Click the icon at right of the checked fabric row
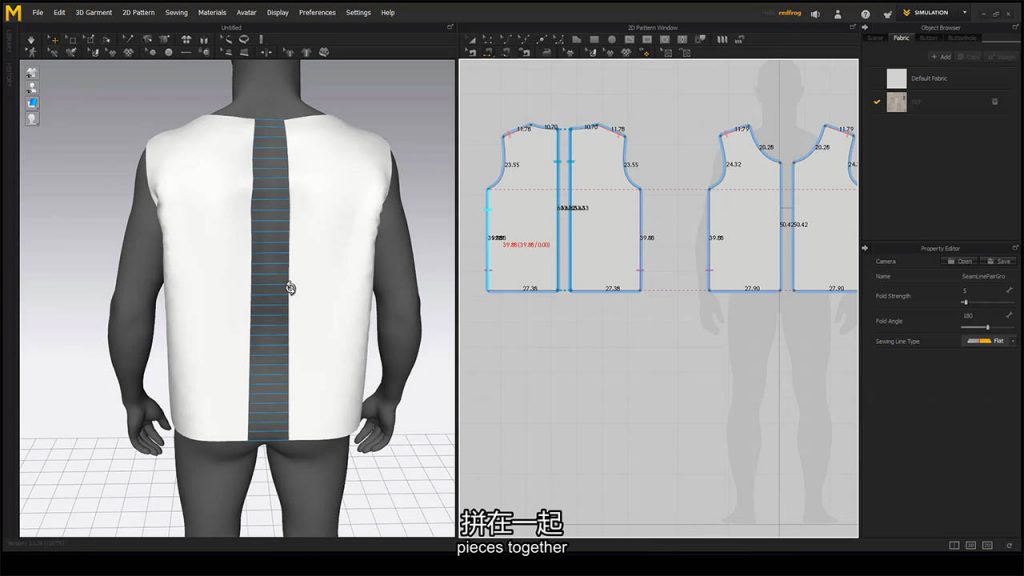 tap(995, 102)
